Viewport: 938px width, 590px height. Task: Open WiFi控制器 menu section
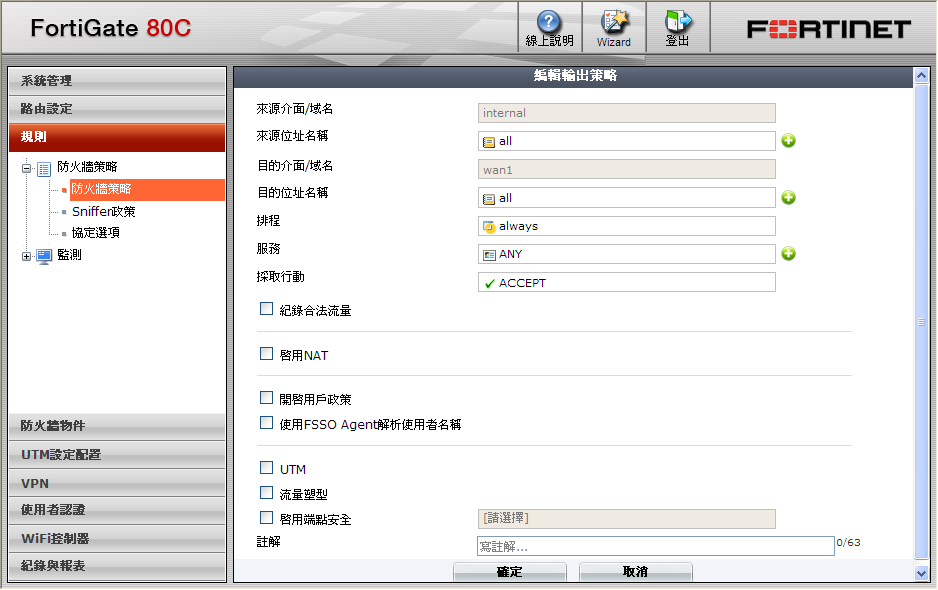[117, 539]
